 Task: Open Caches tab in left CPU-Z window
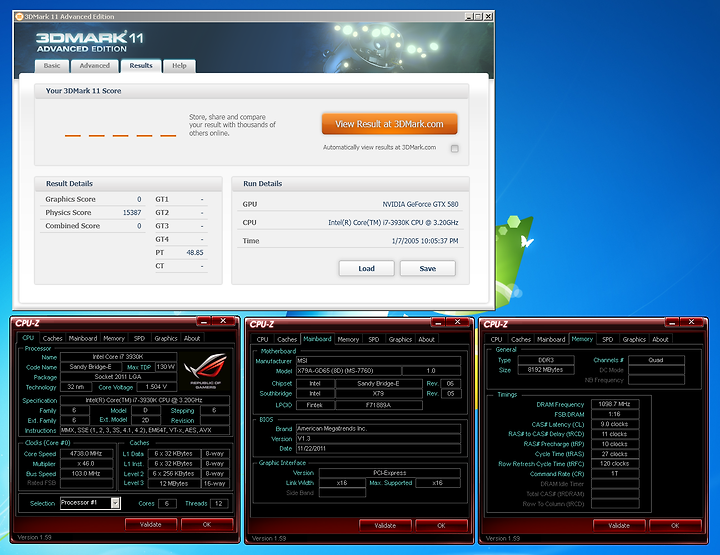(52, 338)
